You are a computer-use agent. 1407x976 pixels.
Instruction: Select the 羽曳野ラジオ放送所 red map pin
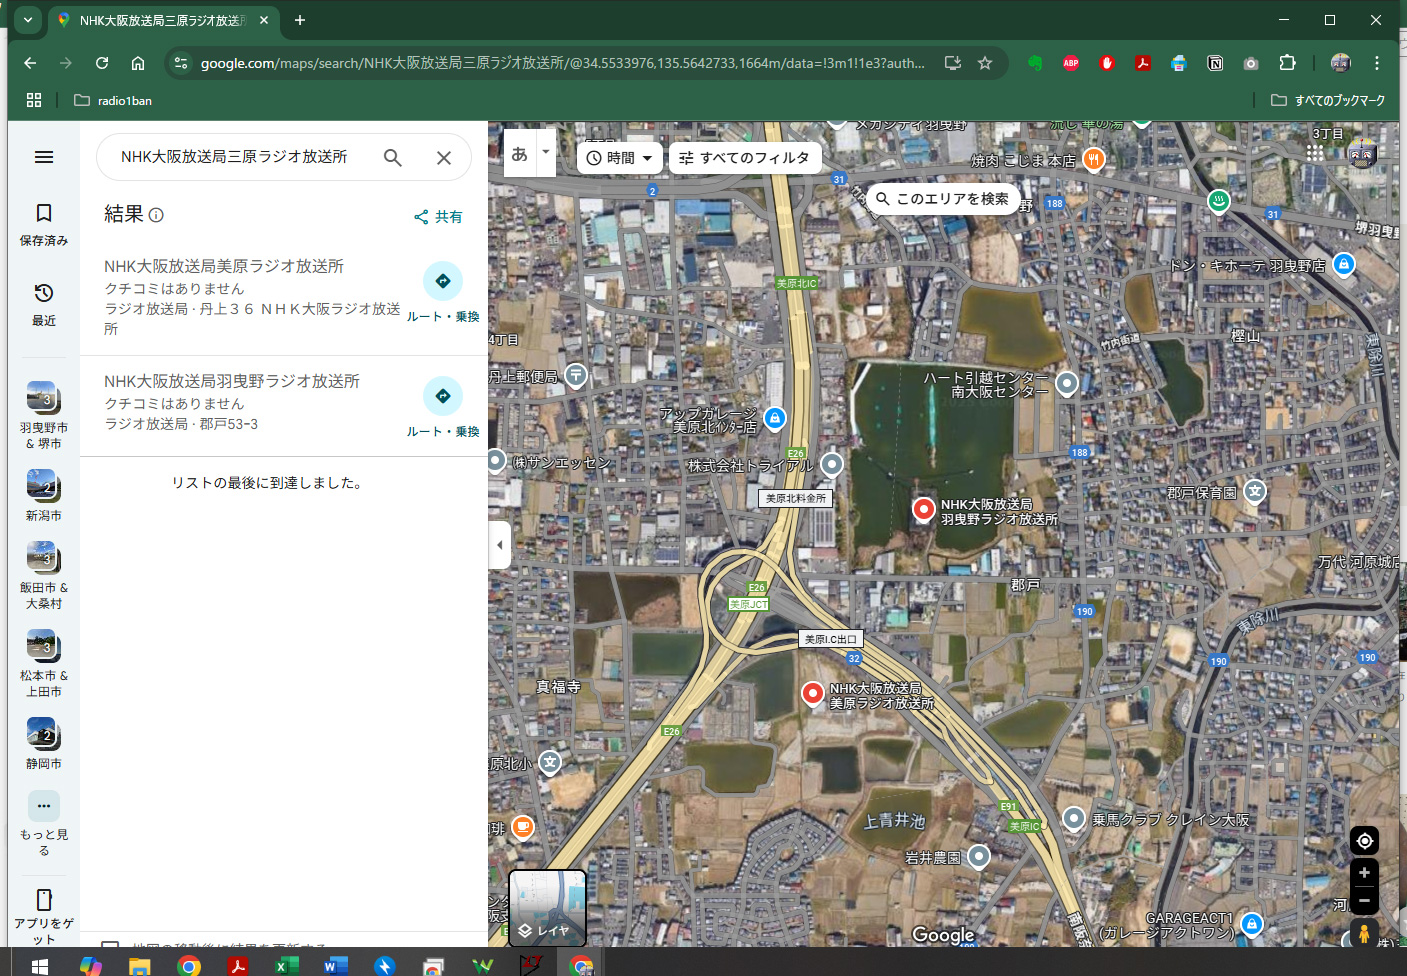coord(924,510)
